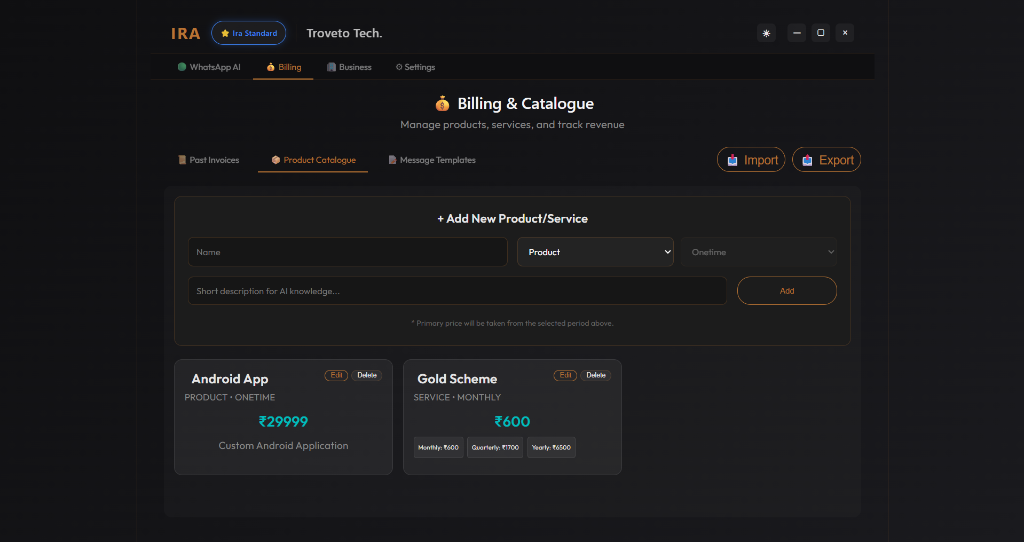The image size is (1024, 542).
Task: Minimize the IRA window
Action: 797,33
